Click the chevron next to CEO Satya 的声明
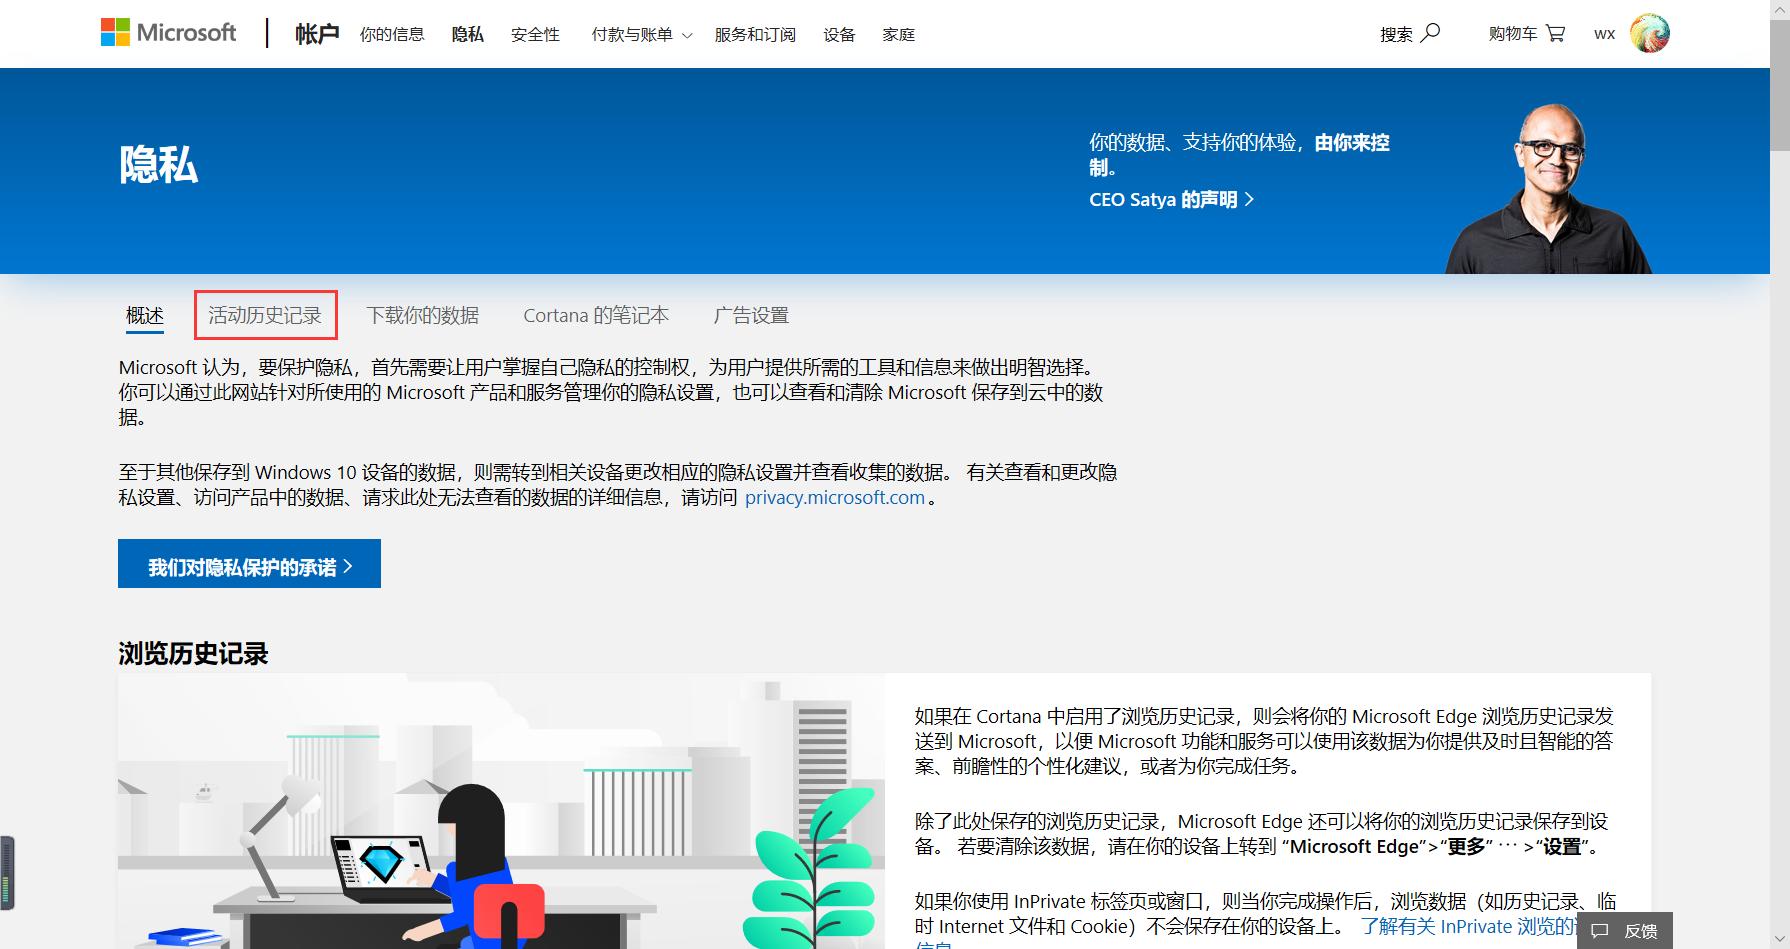 click(1249, 199)
